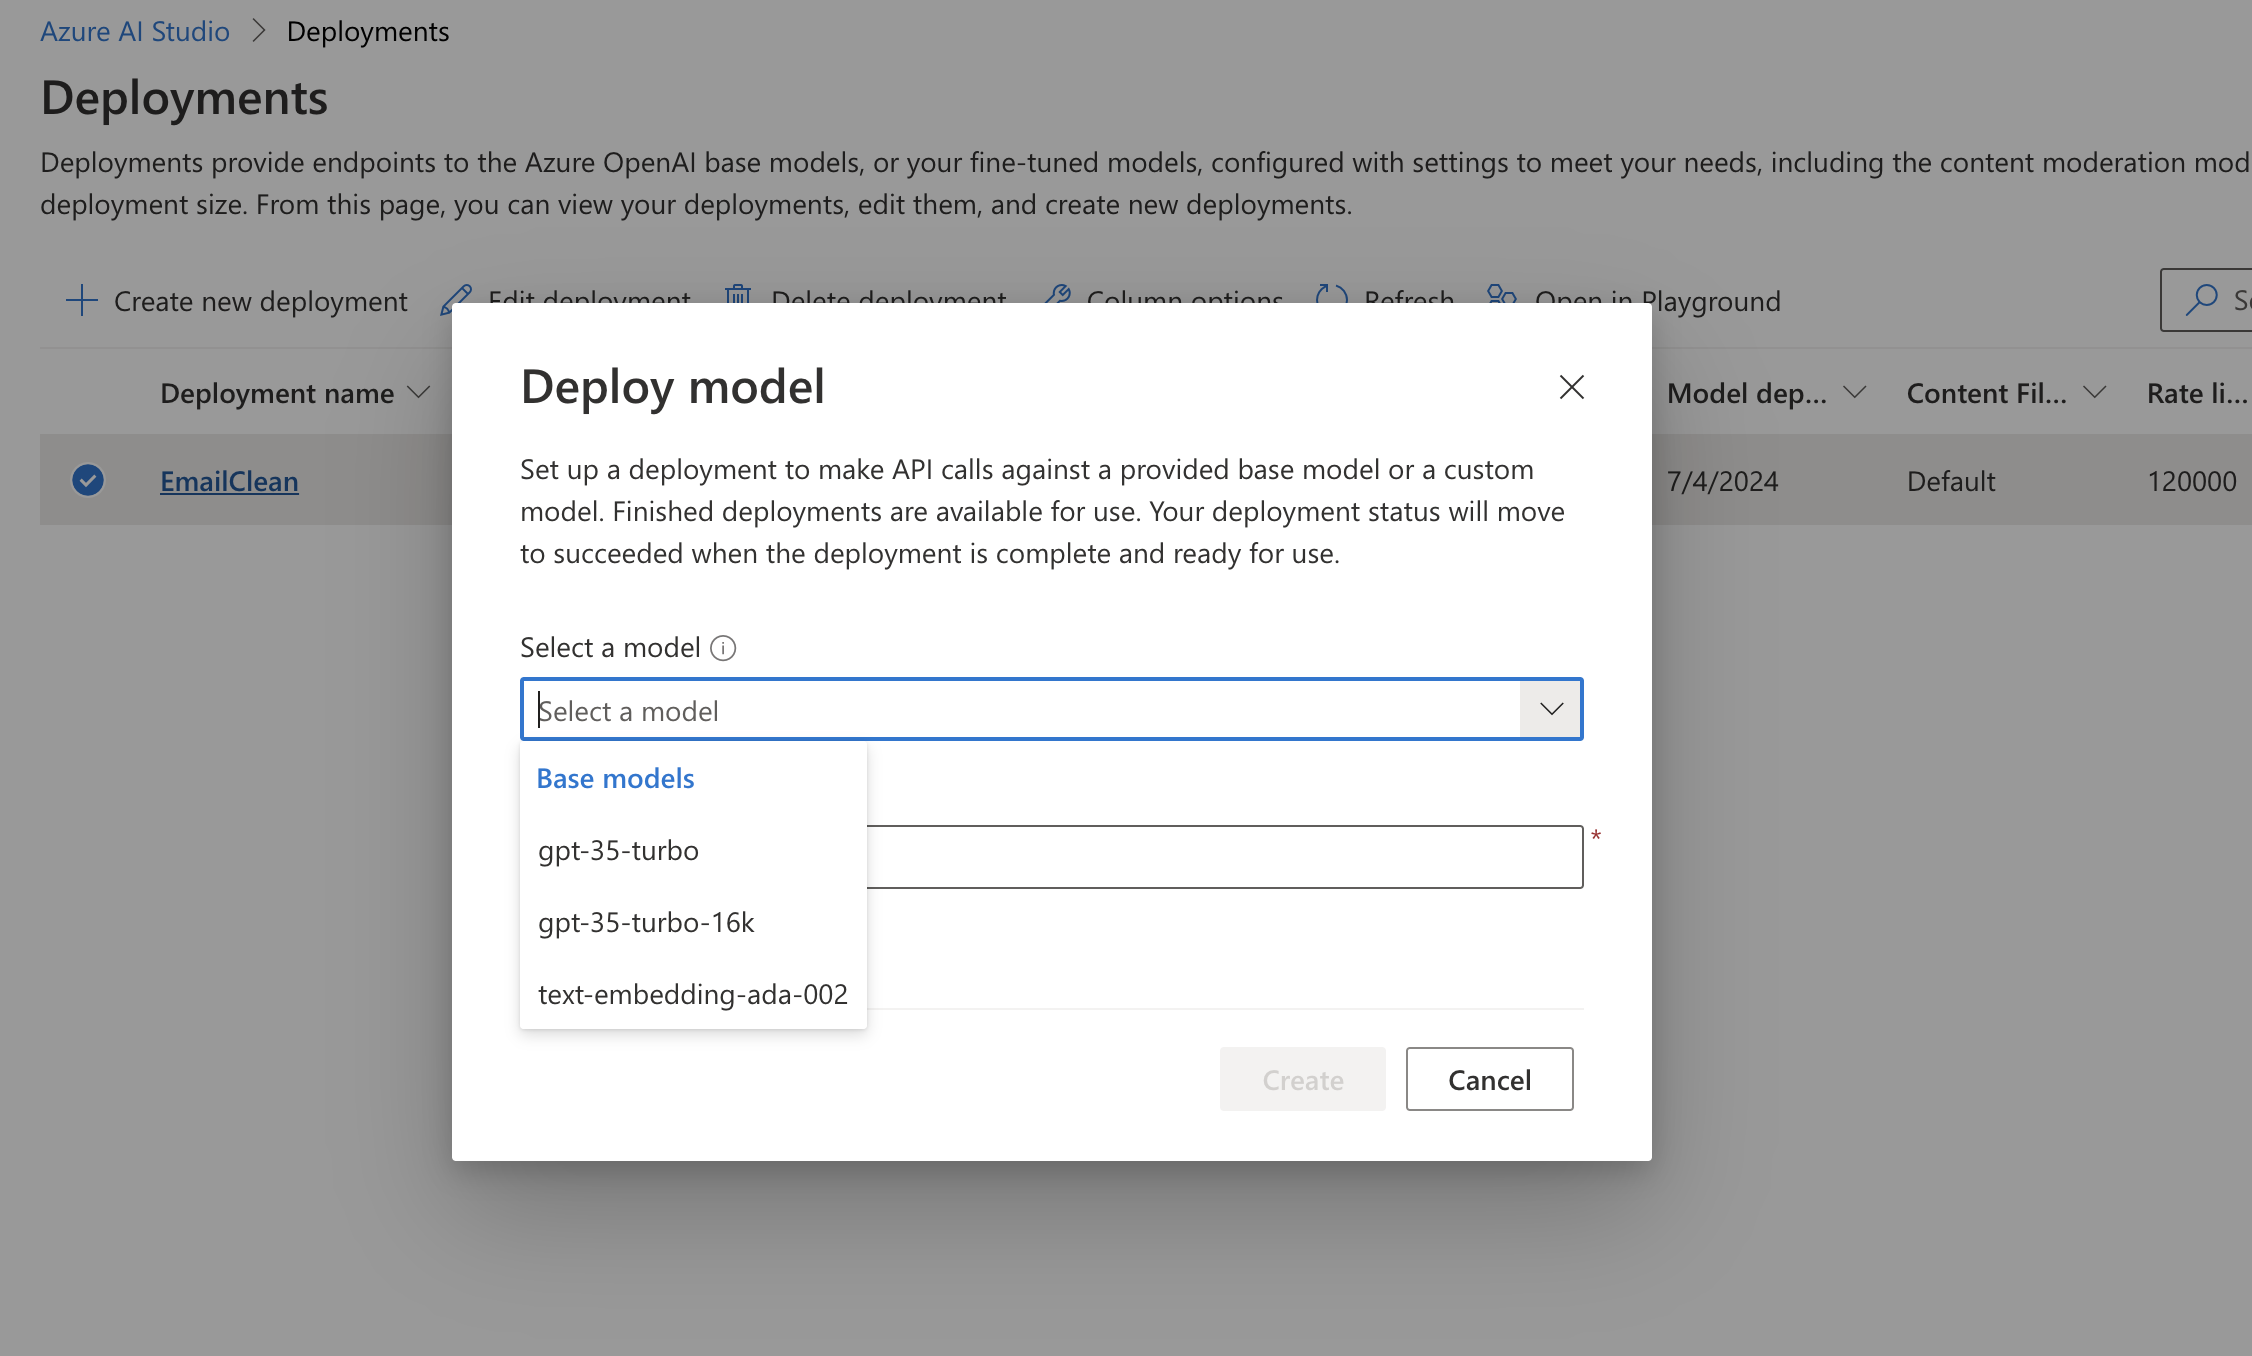Screen dimensions: 2252x1356
Task: Click the Refresh circular arrow icon
Action: [x=1331, y=294]
